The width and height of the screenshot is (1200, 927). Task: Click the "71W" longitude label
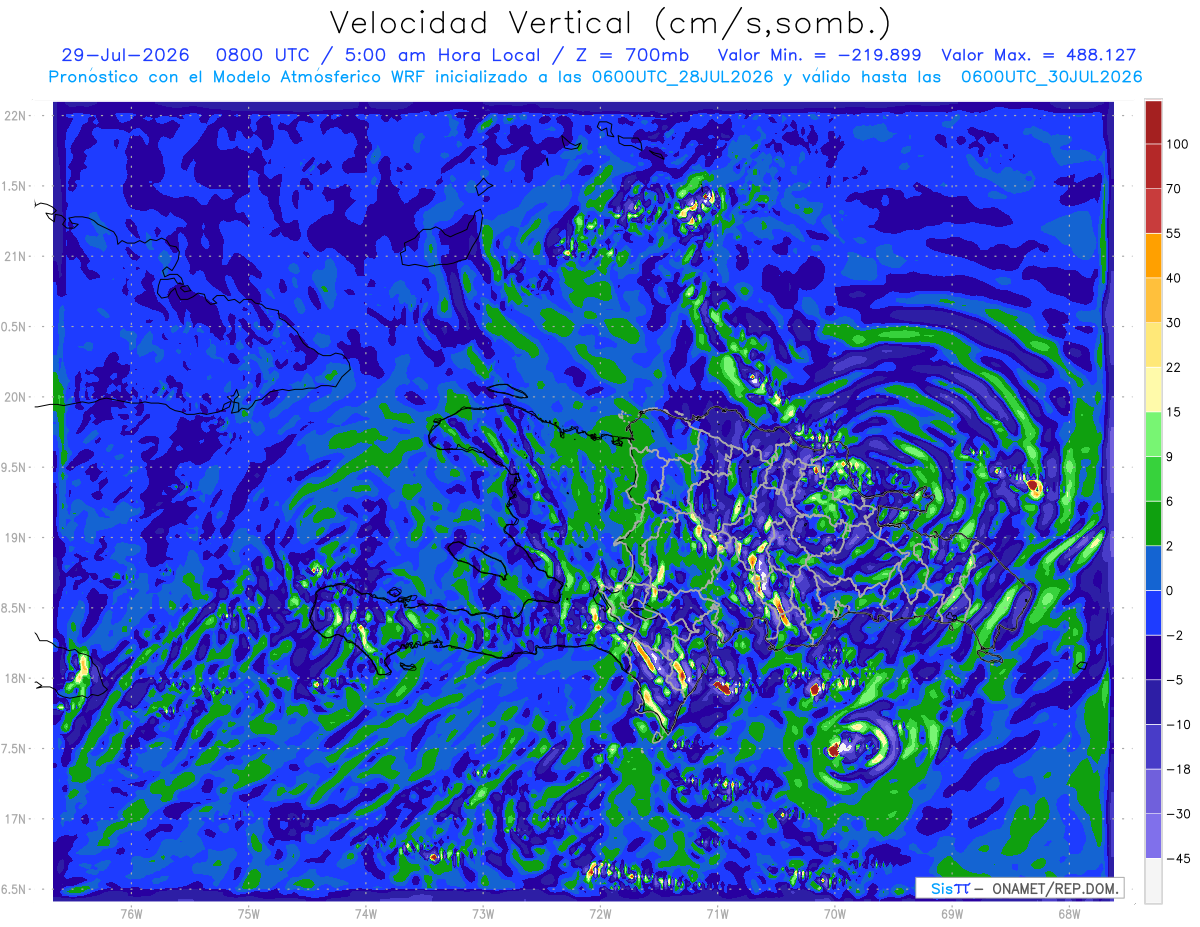coord(717,913)
